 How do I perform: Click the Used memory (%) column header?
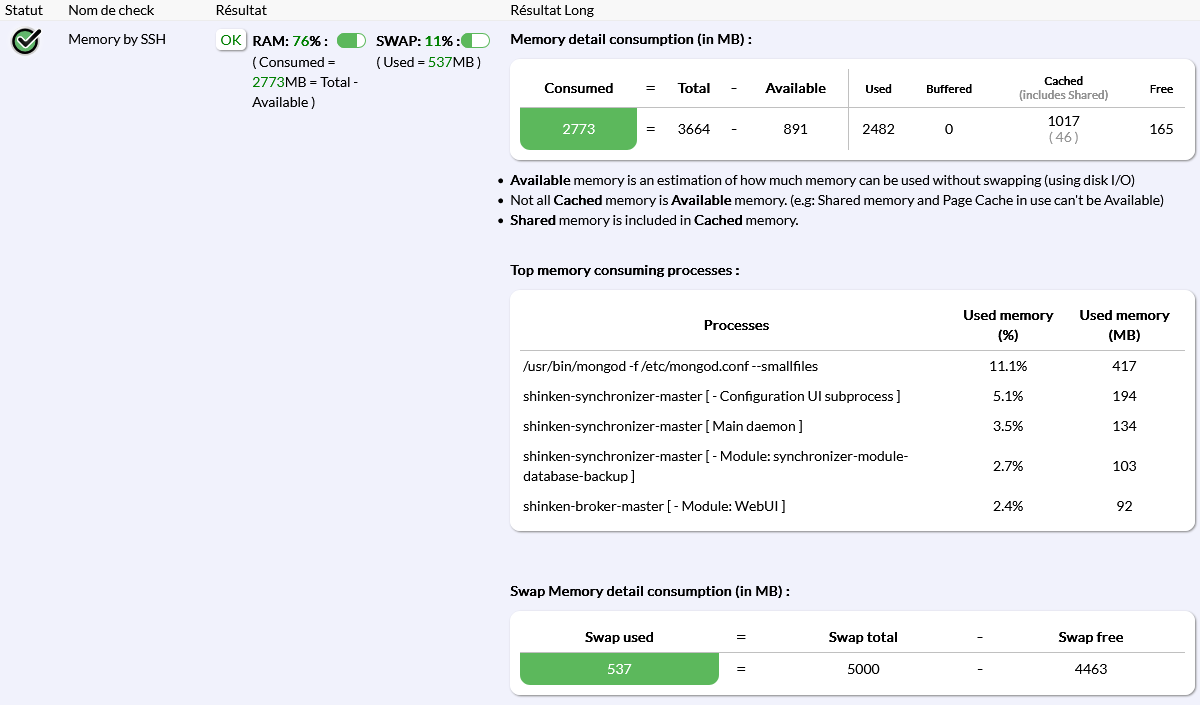pyautogui.click(x=1008, y=325)
